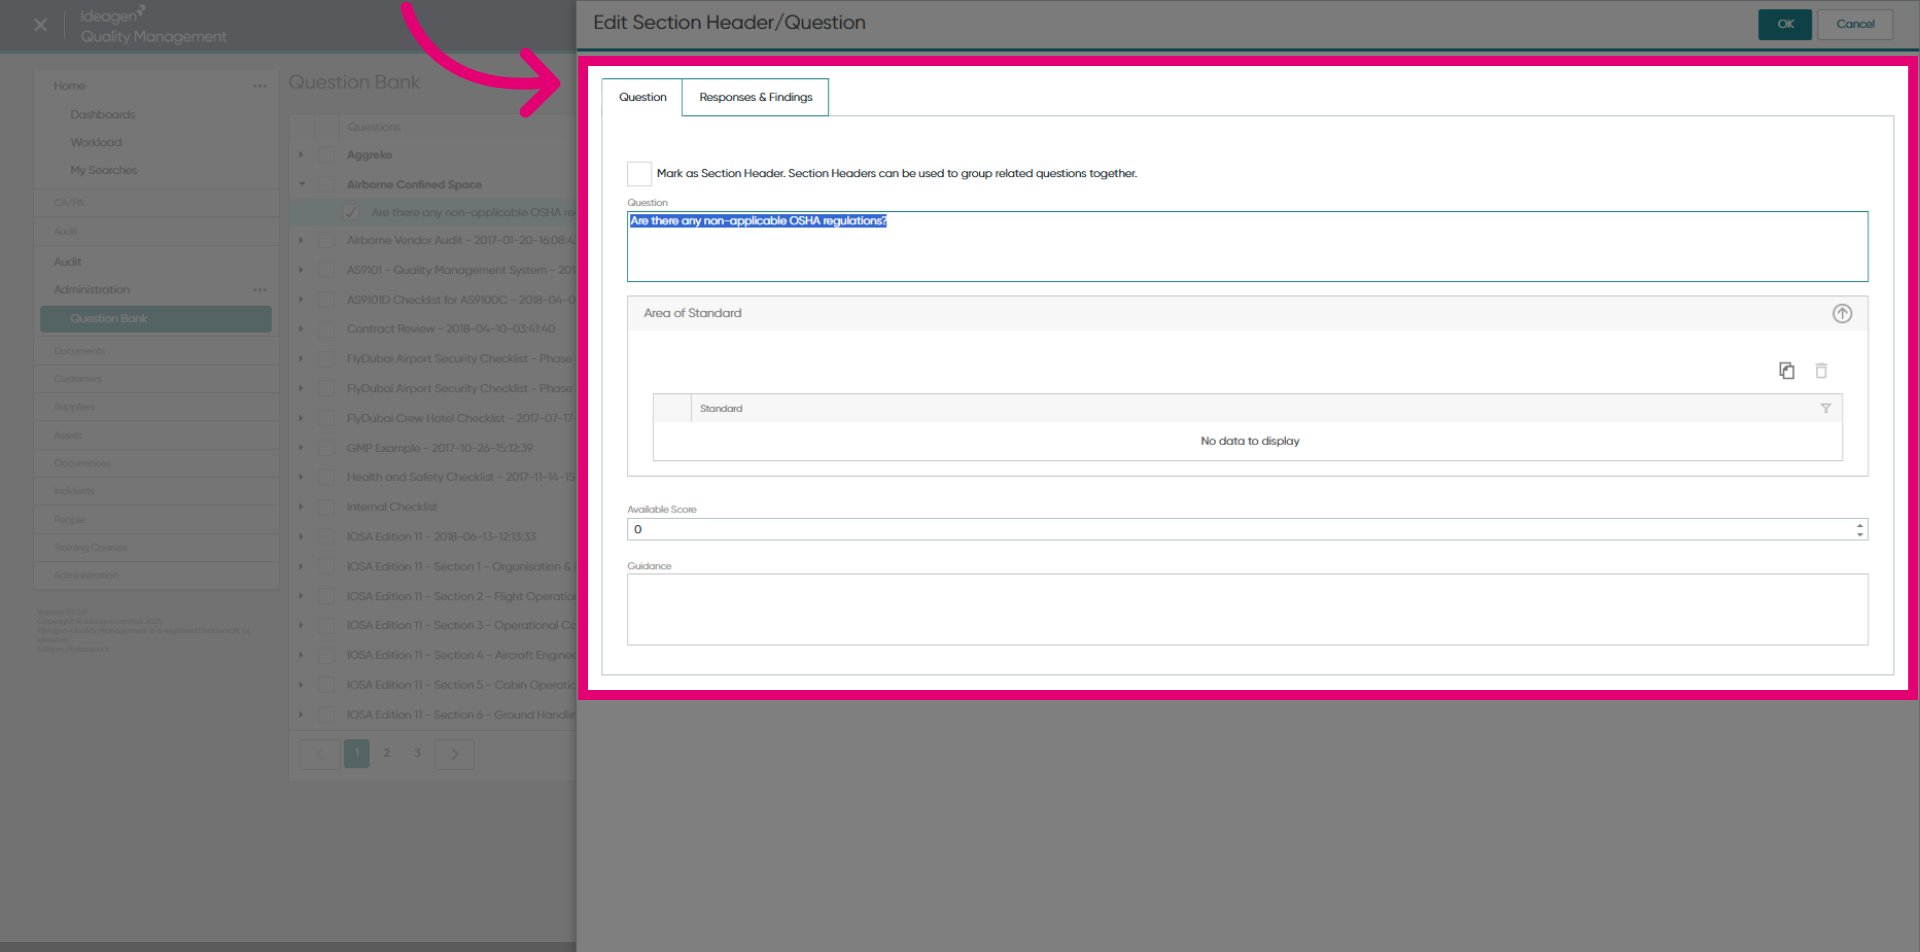Expand the IOSA Edition 11 Section 6 row
Image resolution: width=1920 pixels, height=952 pixels.
(x=301, y=715)
